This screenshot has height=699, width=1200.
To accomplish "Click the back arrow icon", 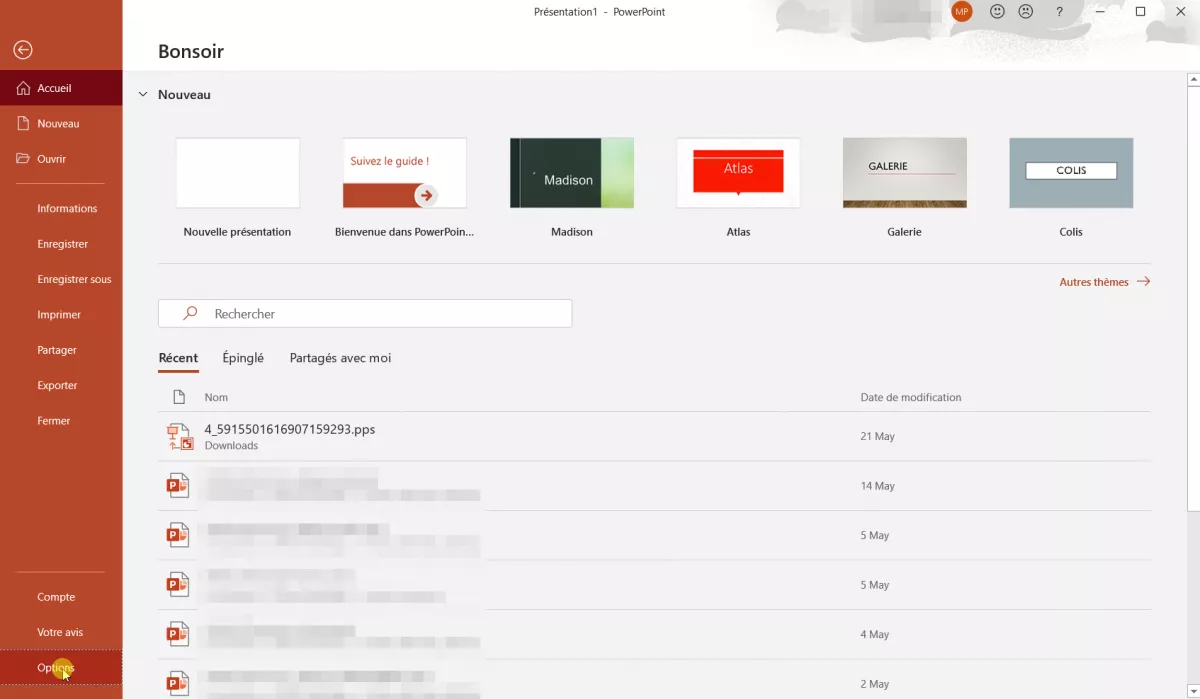I will [23, 50].
